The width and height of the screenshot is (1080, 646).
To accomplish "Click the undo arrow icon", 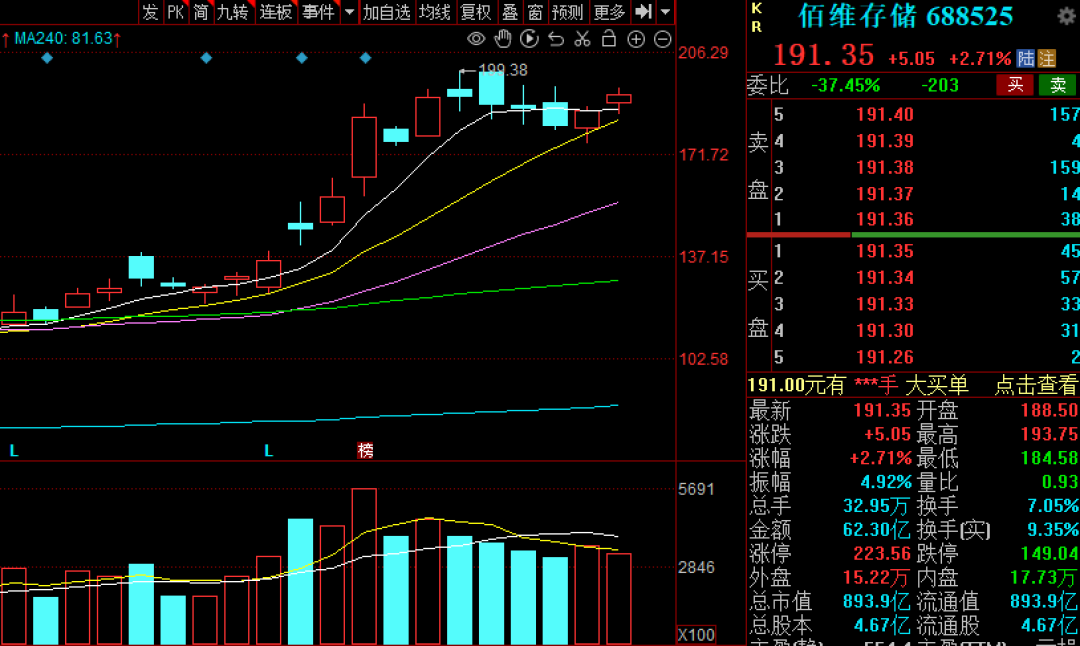I will click(556, 39).
